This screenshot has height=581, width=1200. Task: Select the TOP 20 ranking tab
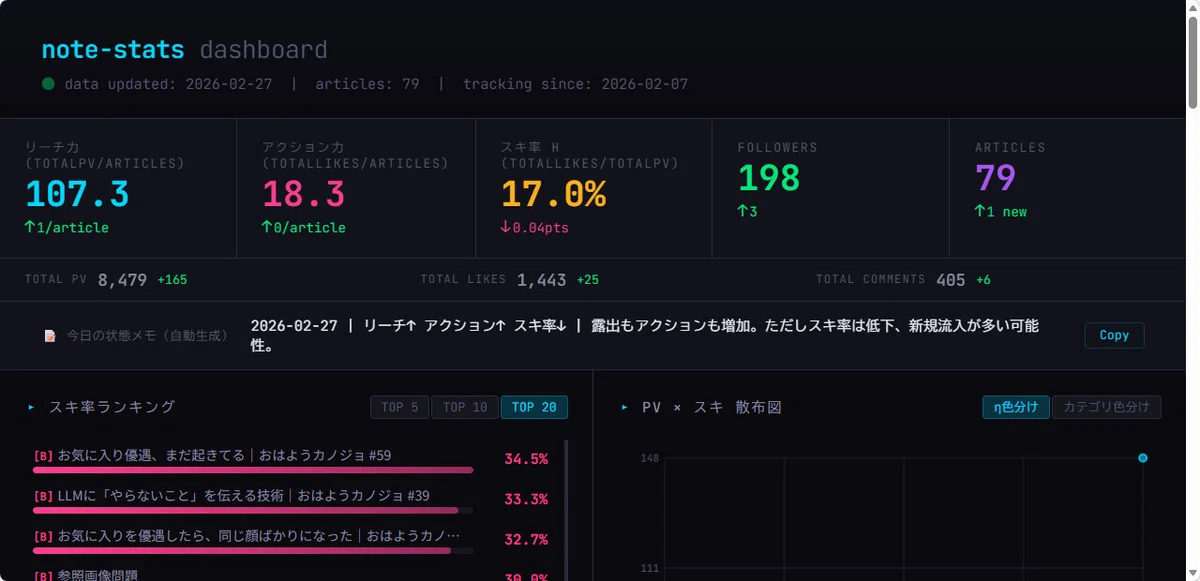(534, 407)
